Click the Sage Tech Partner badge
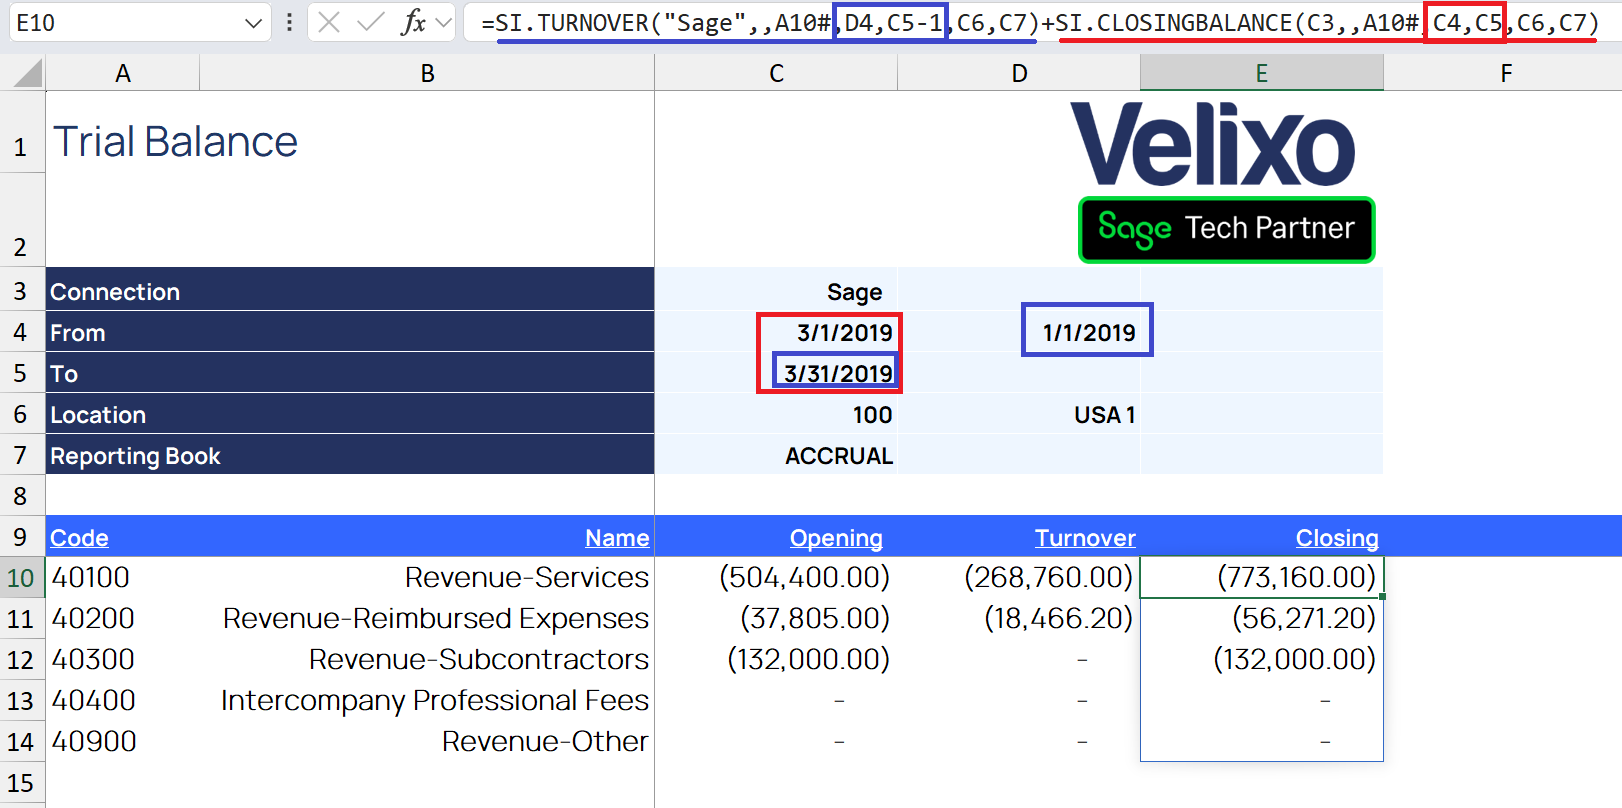Image resolution: width=1622 pixels, height=808 pixels. [x=1226, y=229]
